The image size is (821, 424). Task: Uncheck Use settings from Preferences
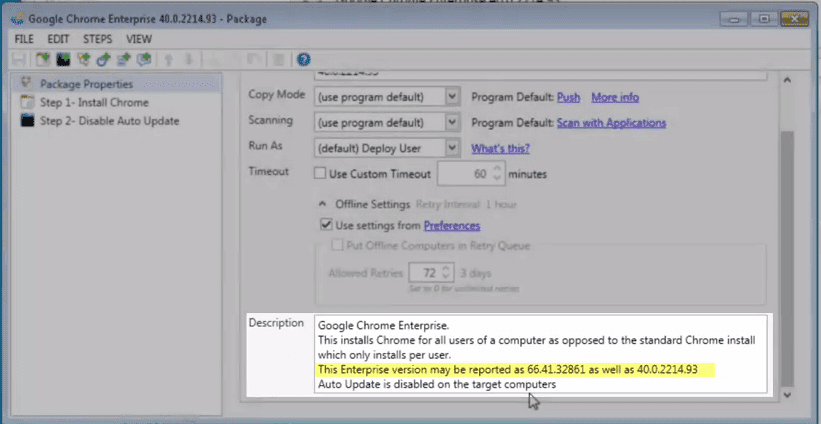pos(326,226)
